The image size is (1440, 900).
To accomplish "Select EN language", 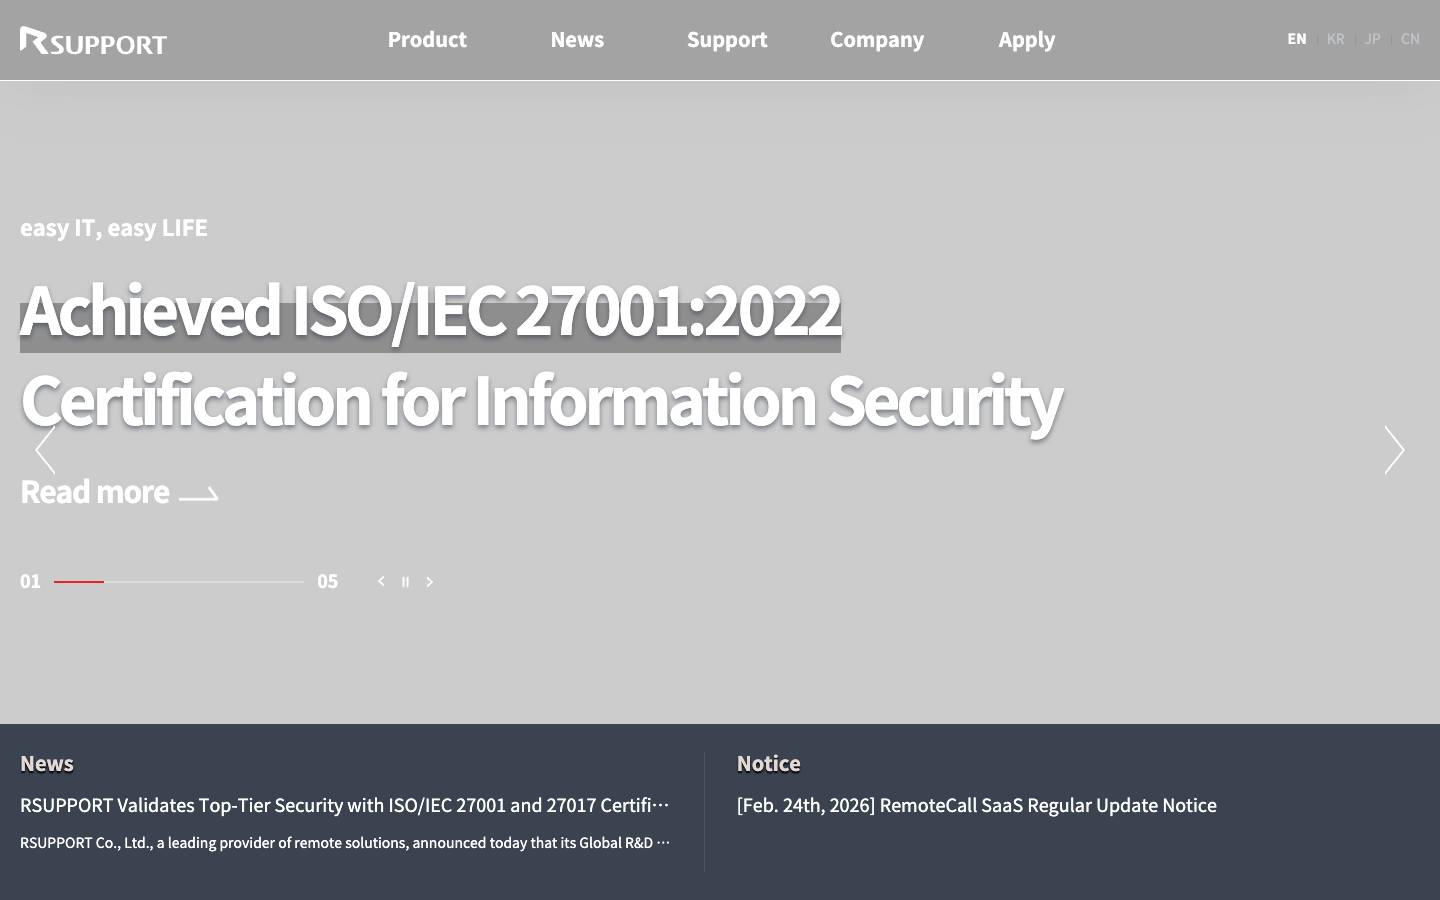I will [1297, 39].
